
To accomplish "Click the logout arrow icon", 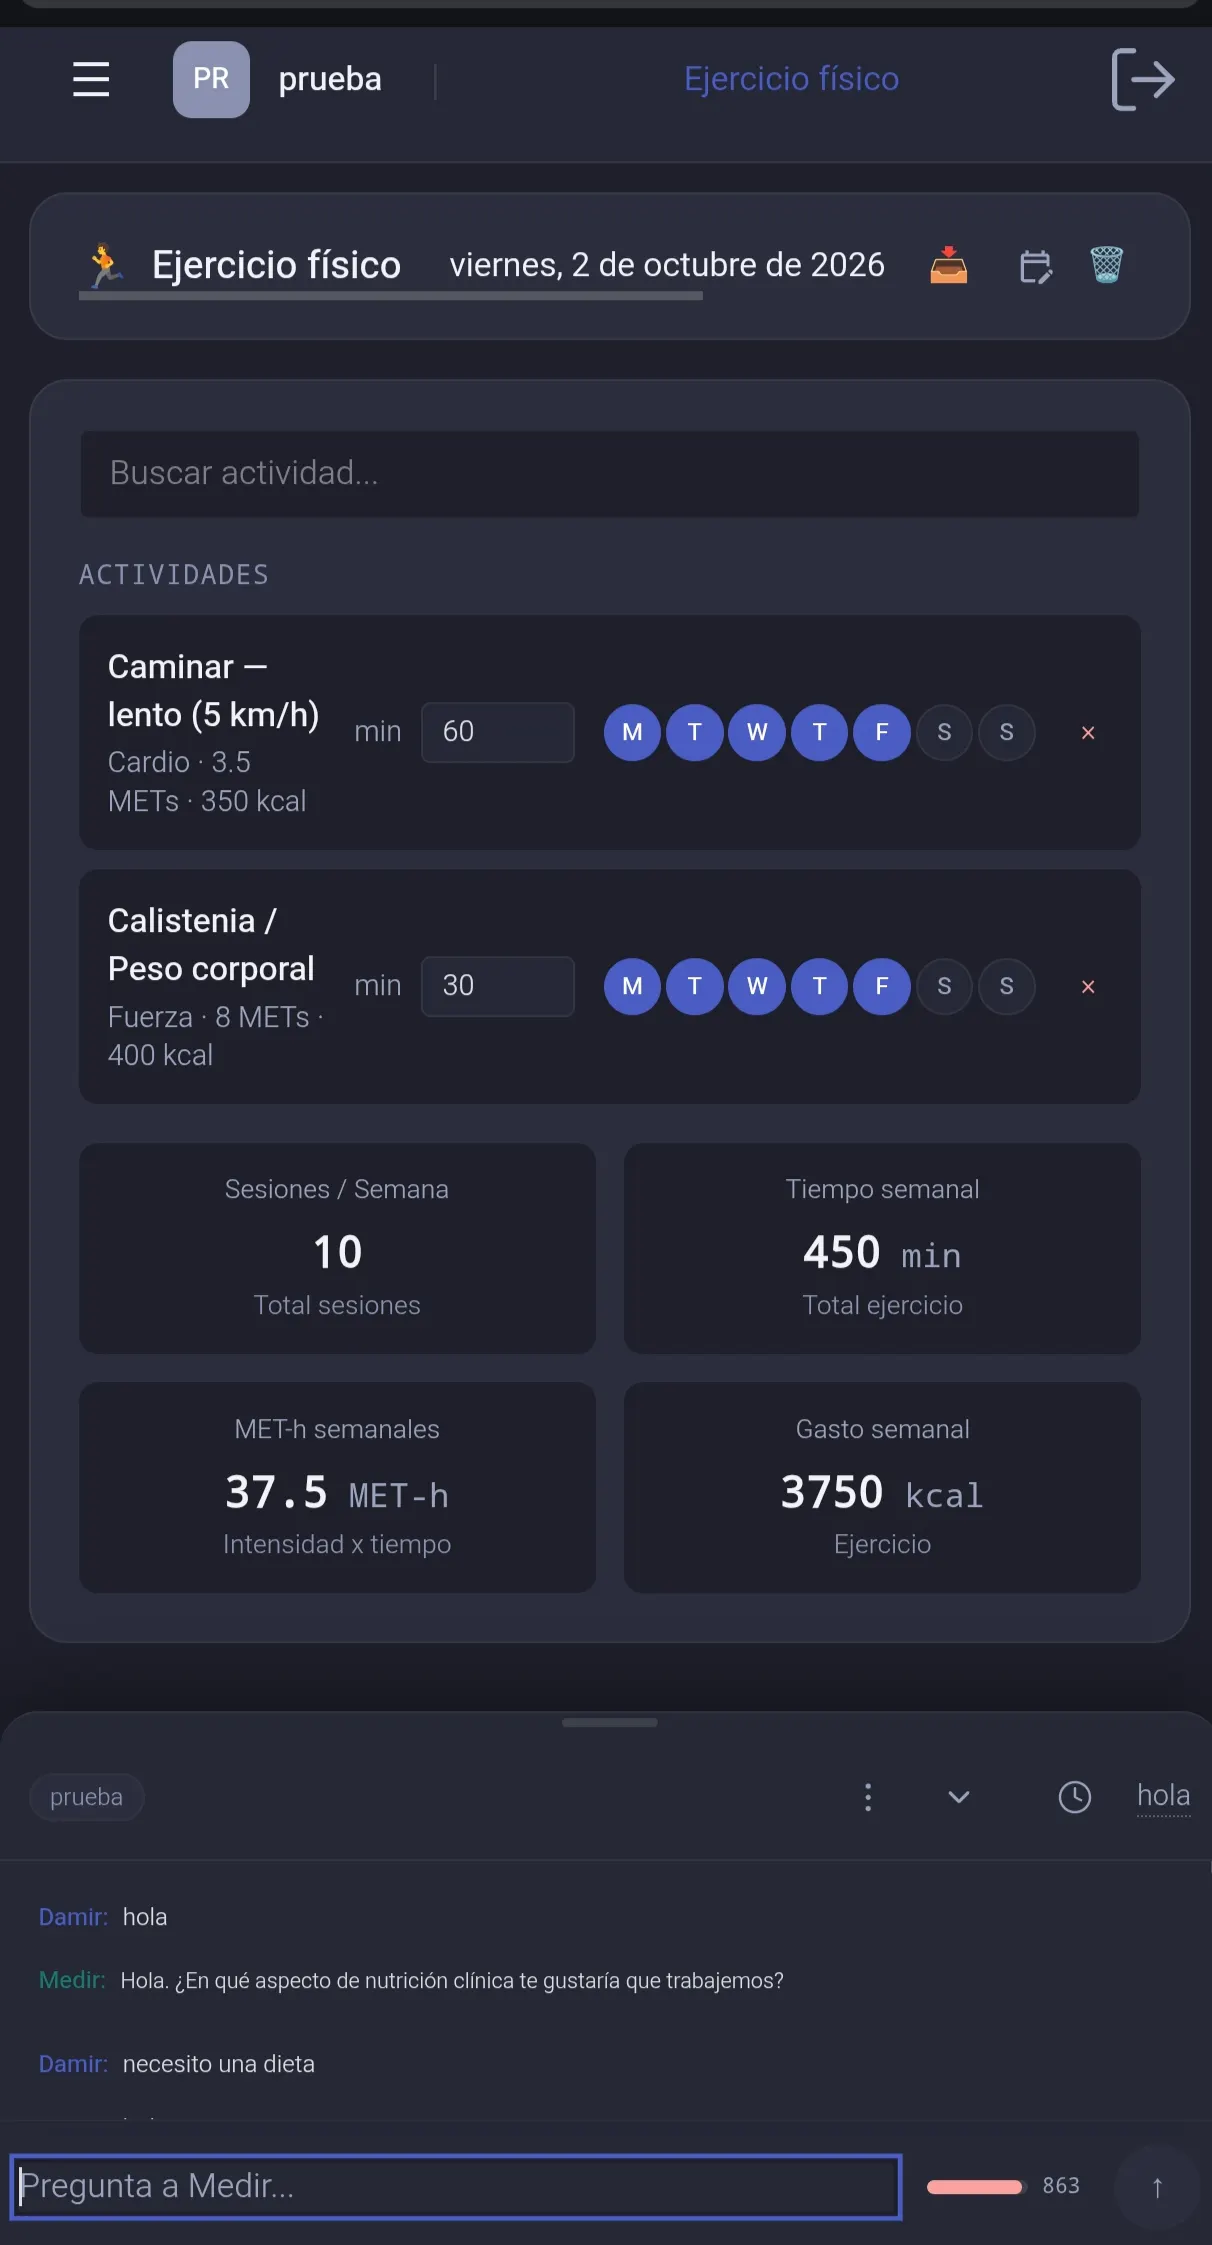I will (x=1142, y=79).
